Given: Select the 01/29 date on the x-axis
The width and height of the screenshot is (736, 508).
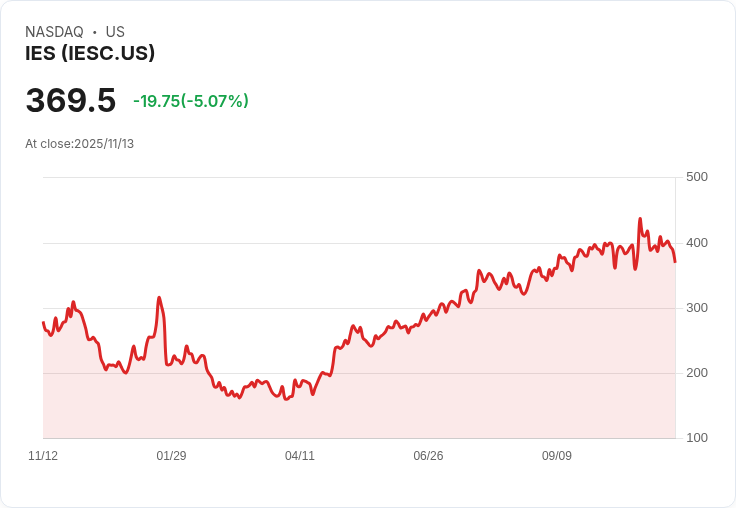Looking at the screenshot, I should tap(171, 456).
